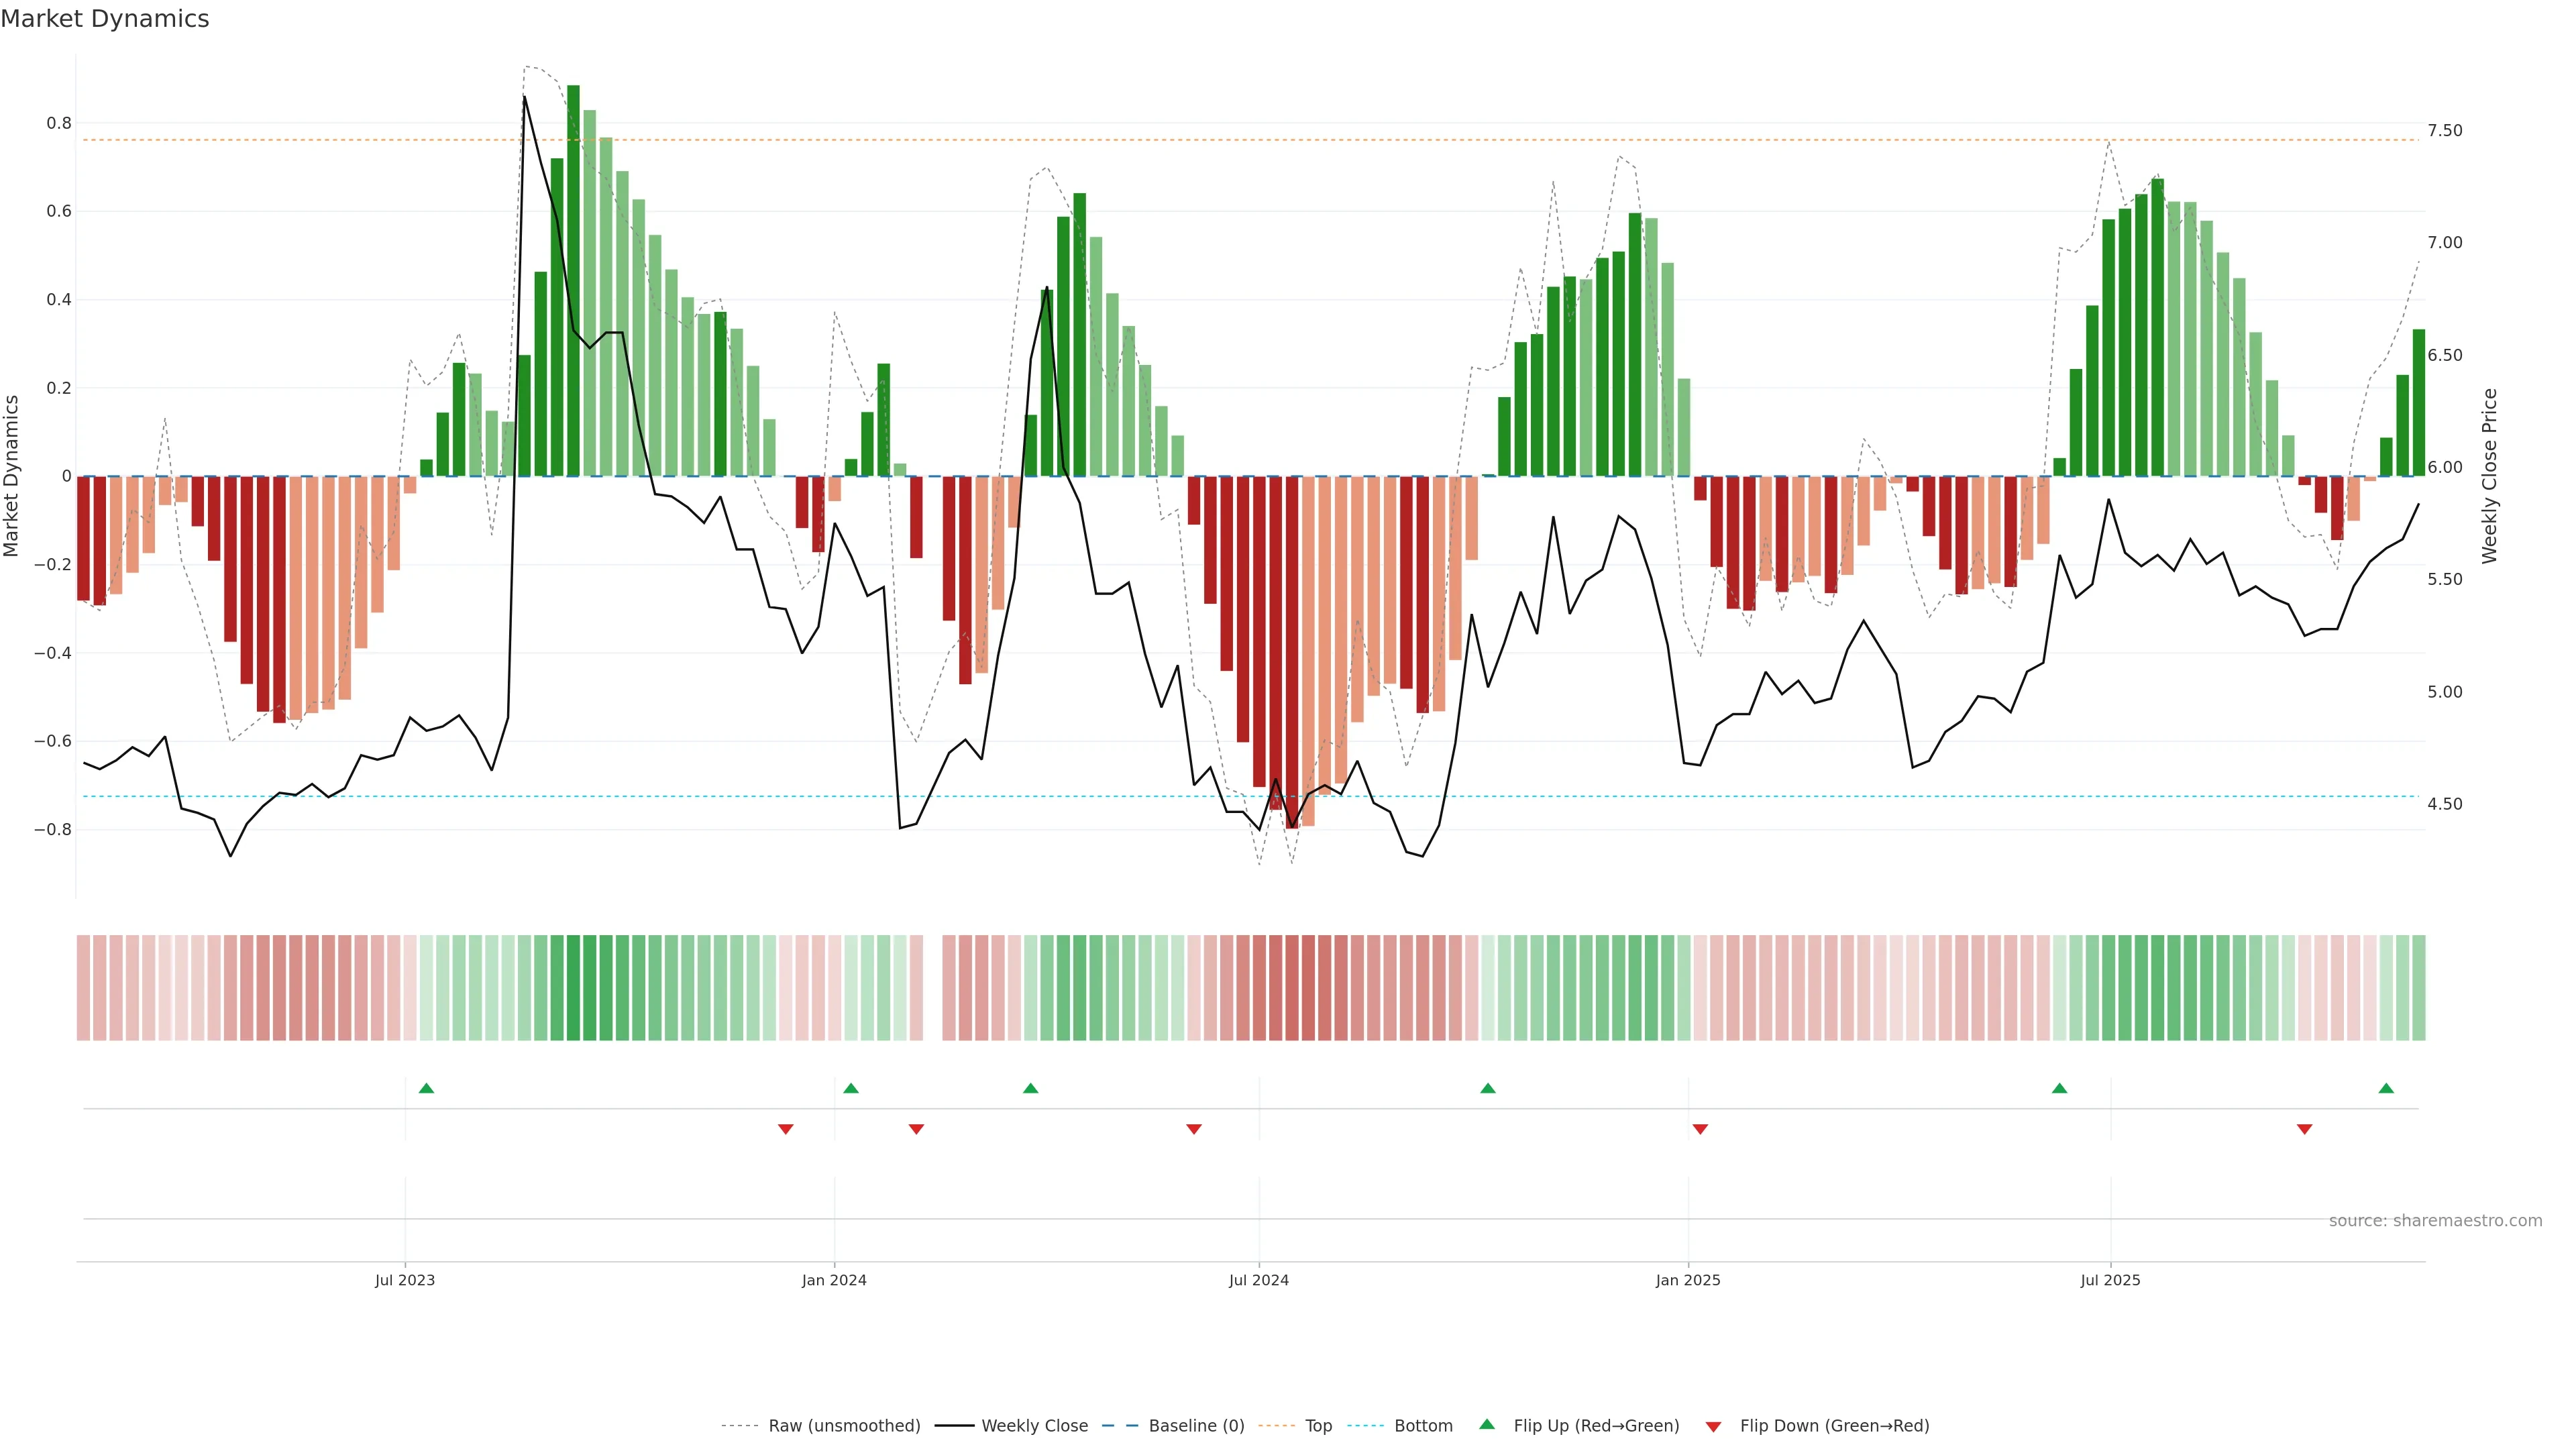Click the green Flip Up triangle icon in legend
This screenshot has width=2576, height=1449.
pyautogui.click(x=1487, y=1425)
